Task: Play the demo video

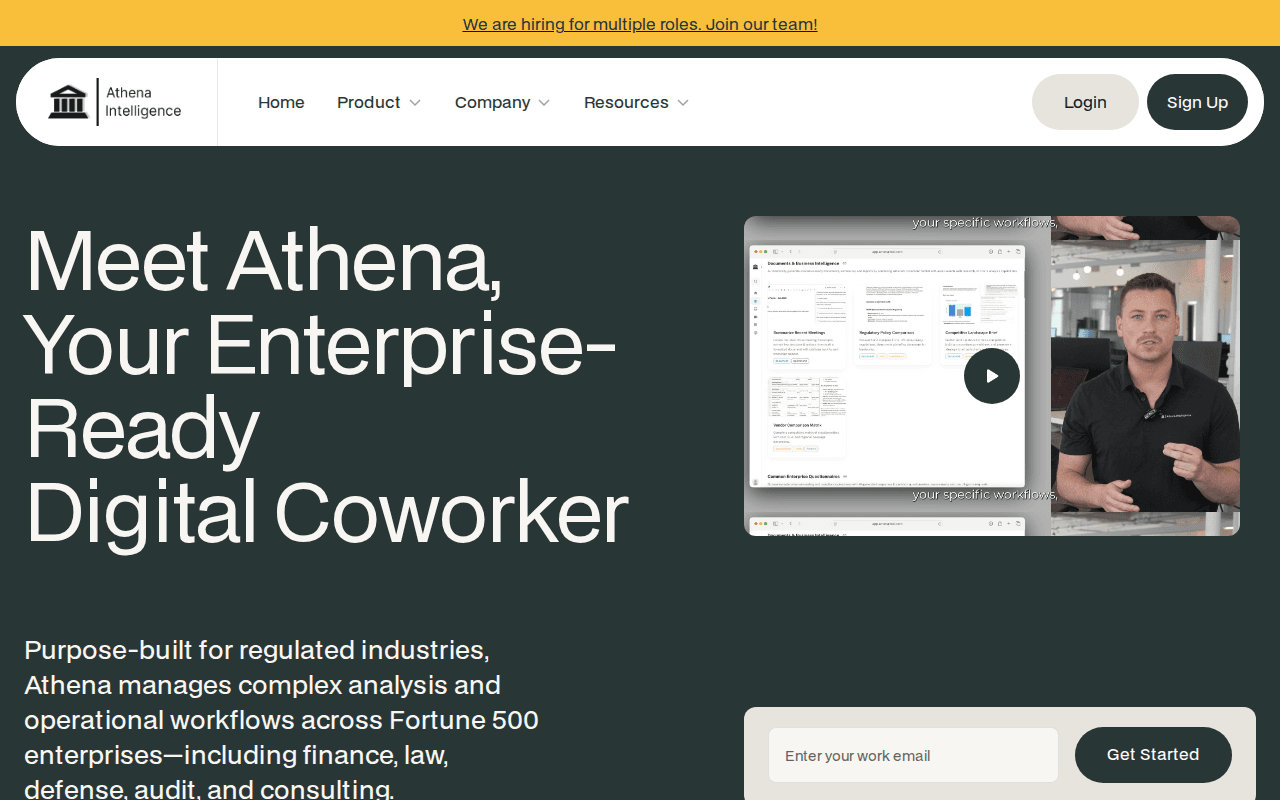Action: coord(992,376)
